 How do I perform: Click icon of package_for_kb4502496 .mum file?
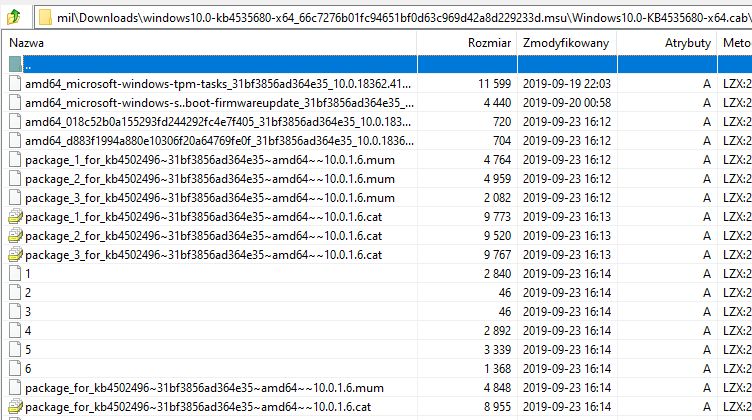point(15,387)
